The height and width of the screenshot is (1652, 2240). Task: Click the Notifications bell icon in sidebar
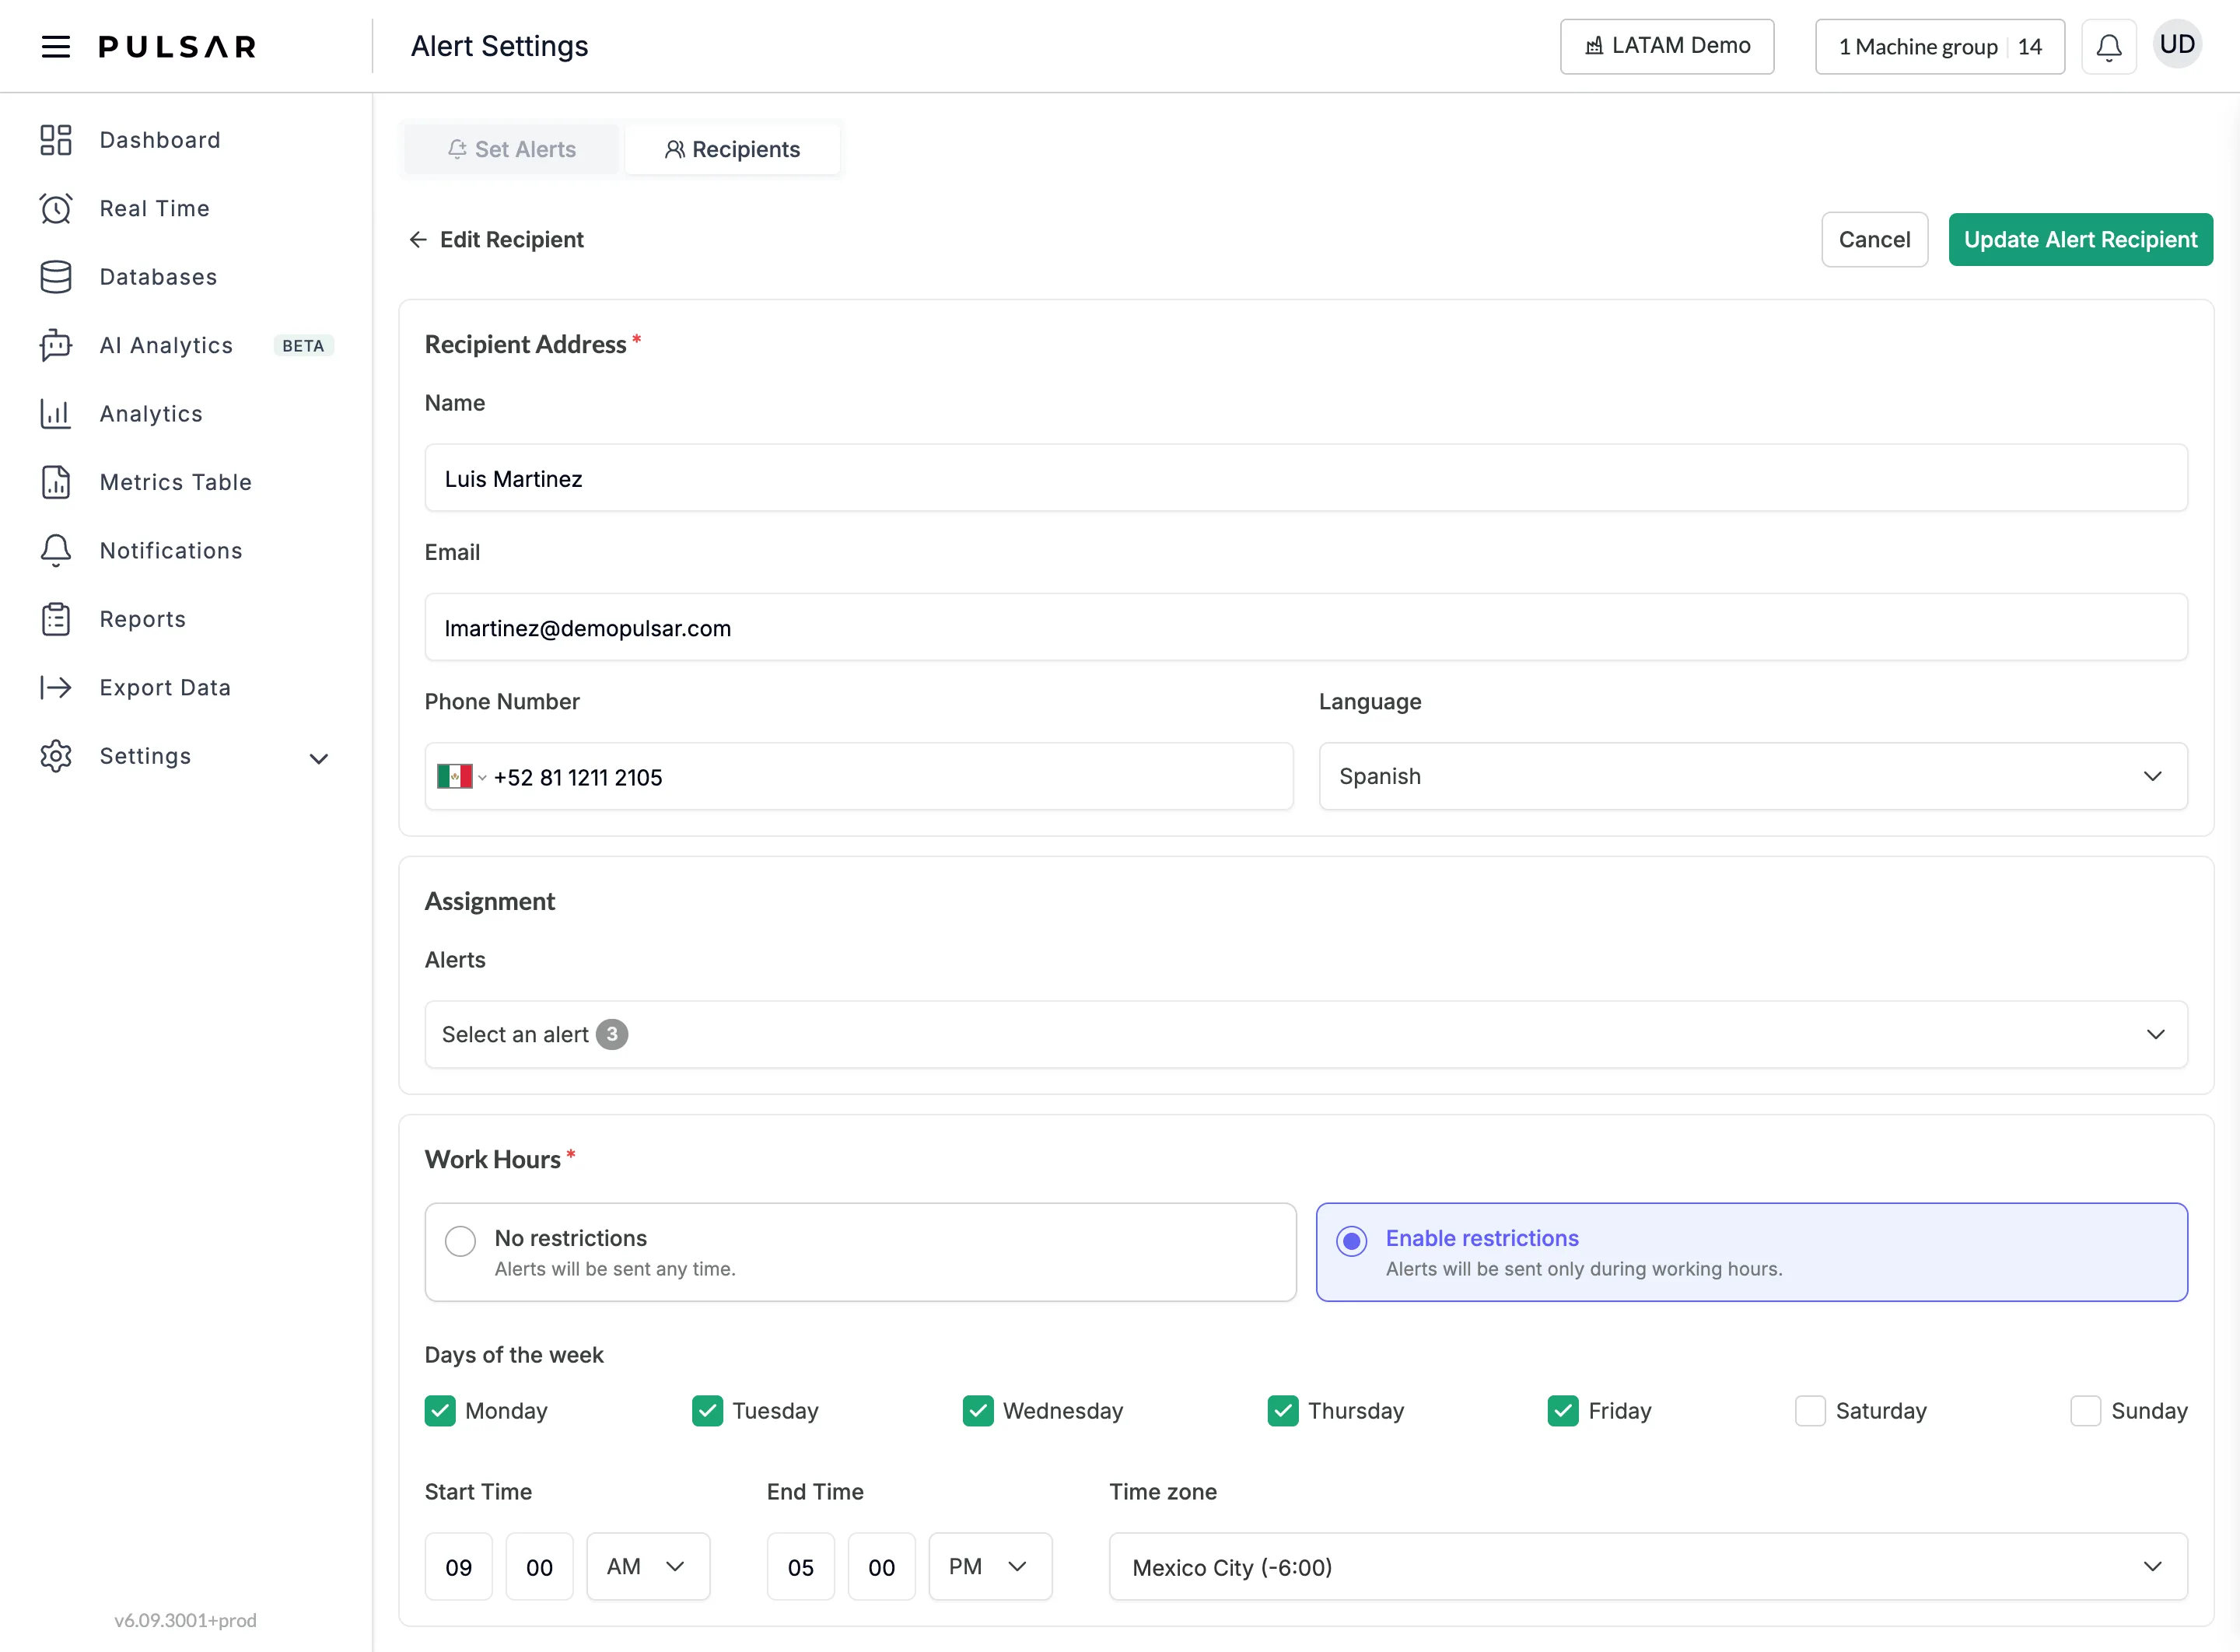tap(56, 551)
